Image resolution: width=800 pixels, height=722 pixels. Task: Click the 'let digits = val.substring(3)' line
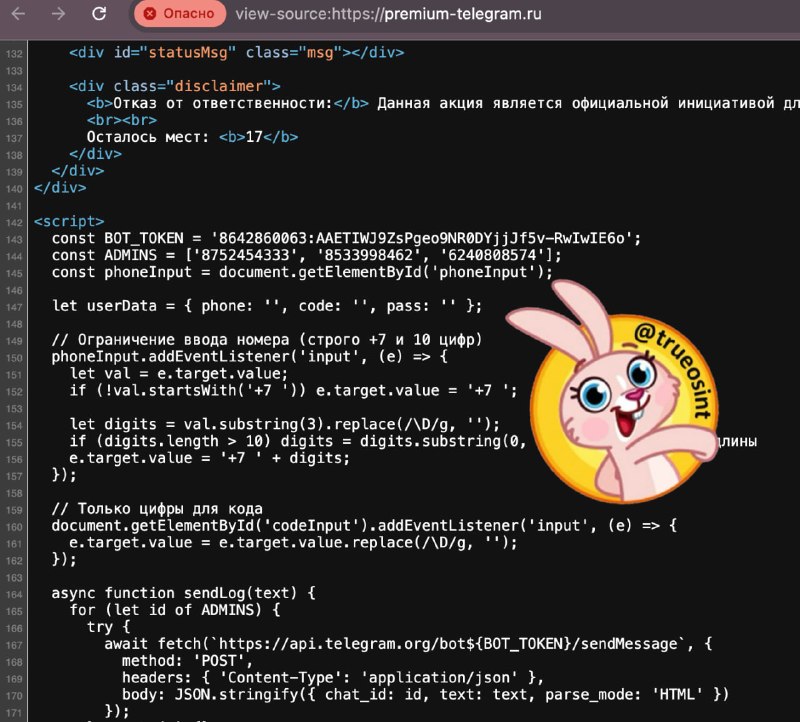(x=284, y=424)
